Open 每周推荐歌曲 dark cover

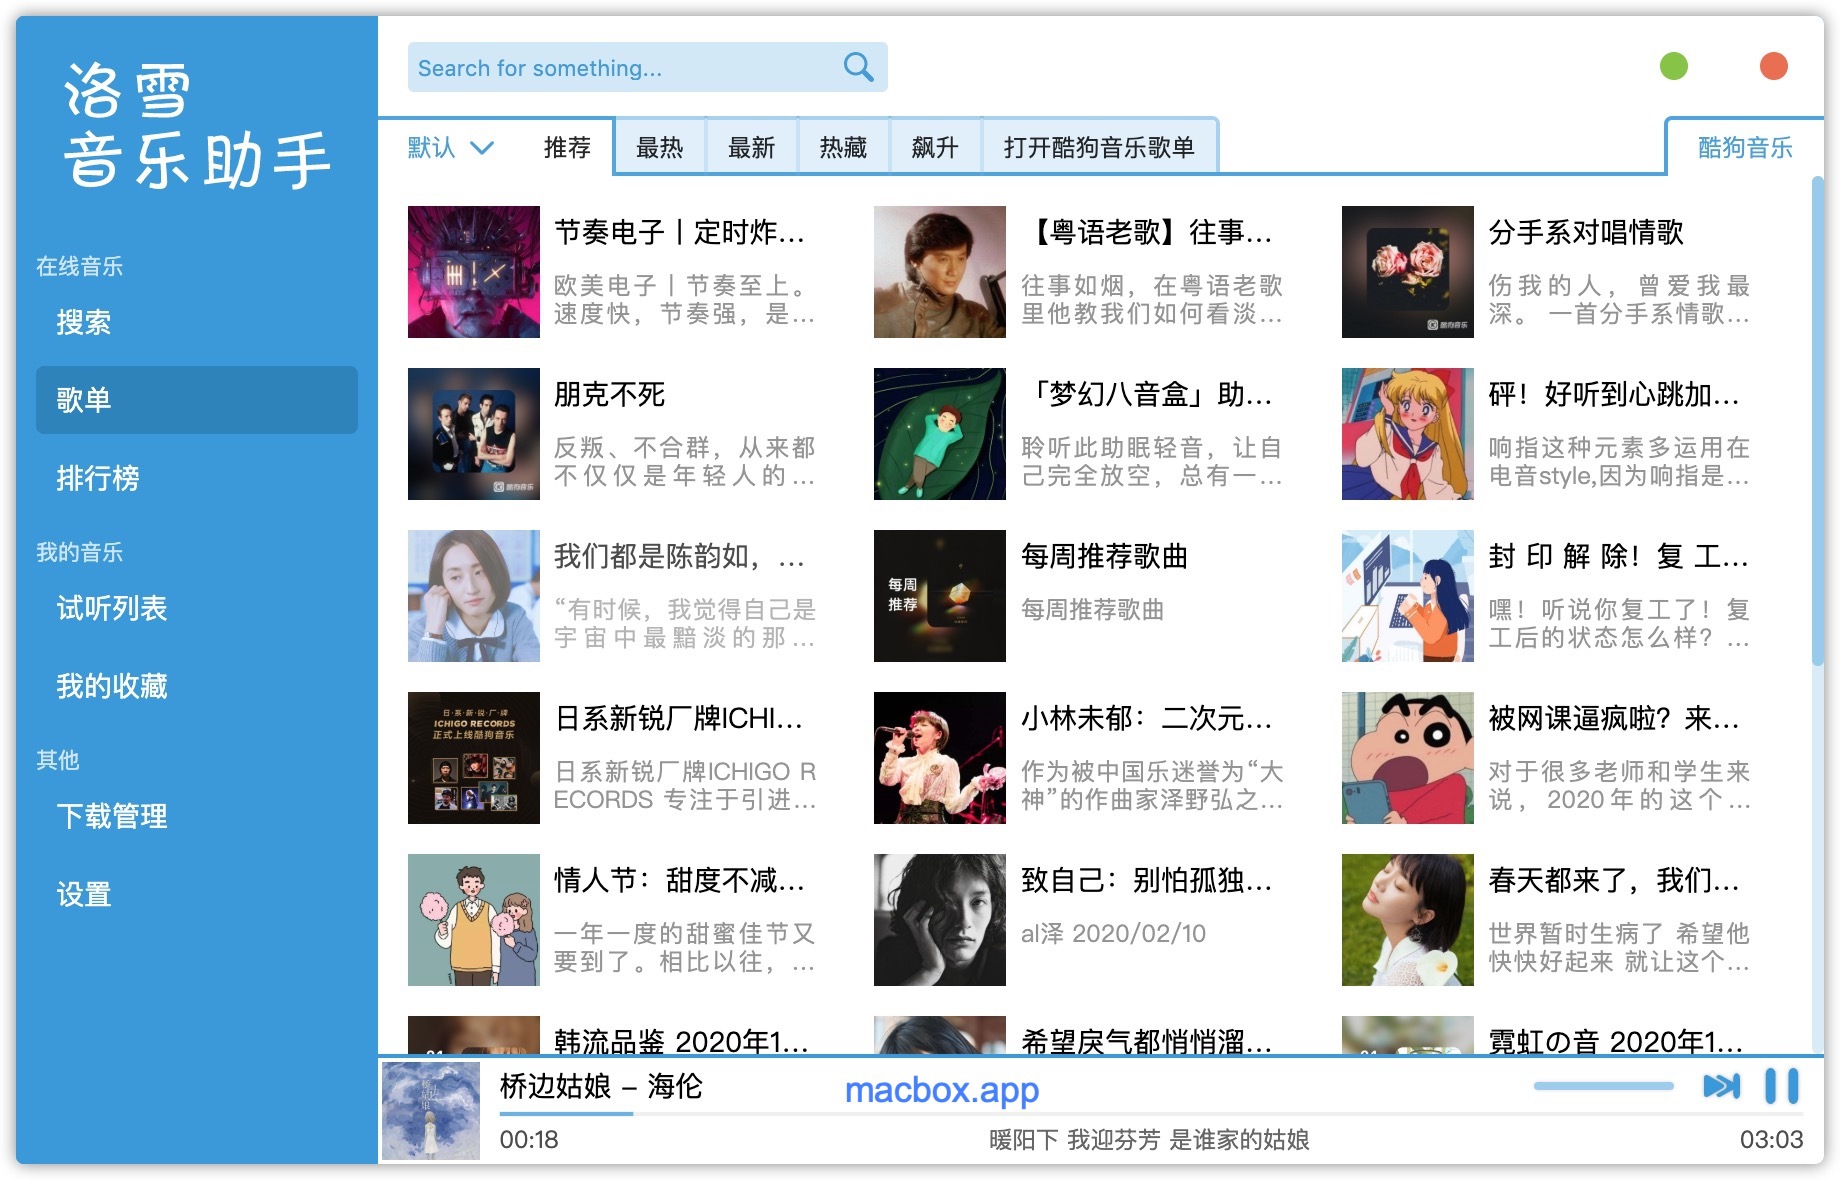coord(940,596)
